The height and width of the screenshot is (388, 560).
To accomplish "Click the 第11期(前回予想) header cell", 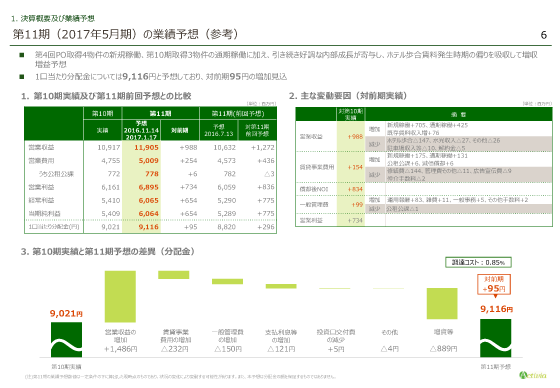I will (238, 113).
